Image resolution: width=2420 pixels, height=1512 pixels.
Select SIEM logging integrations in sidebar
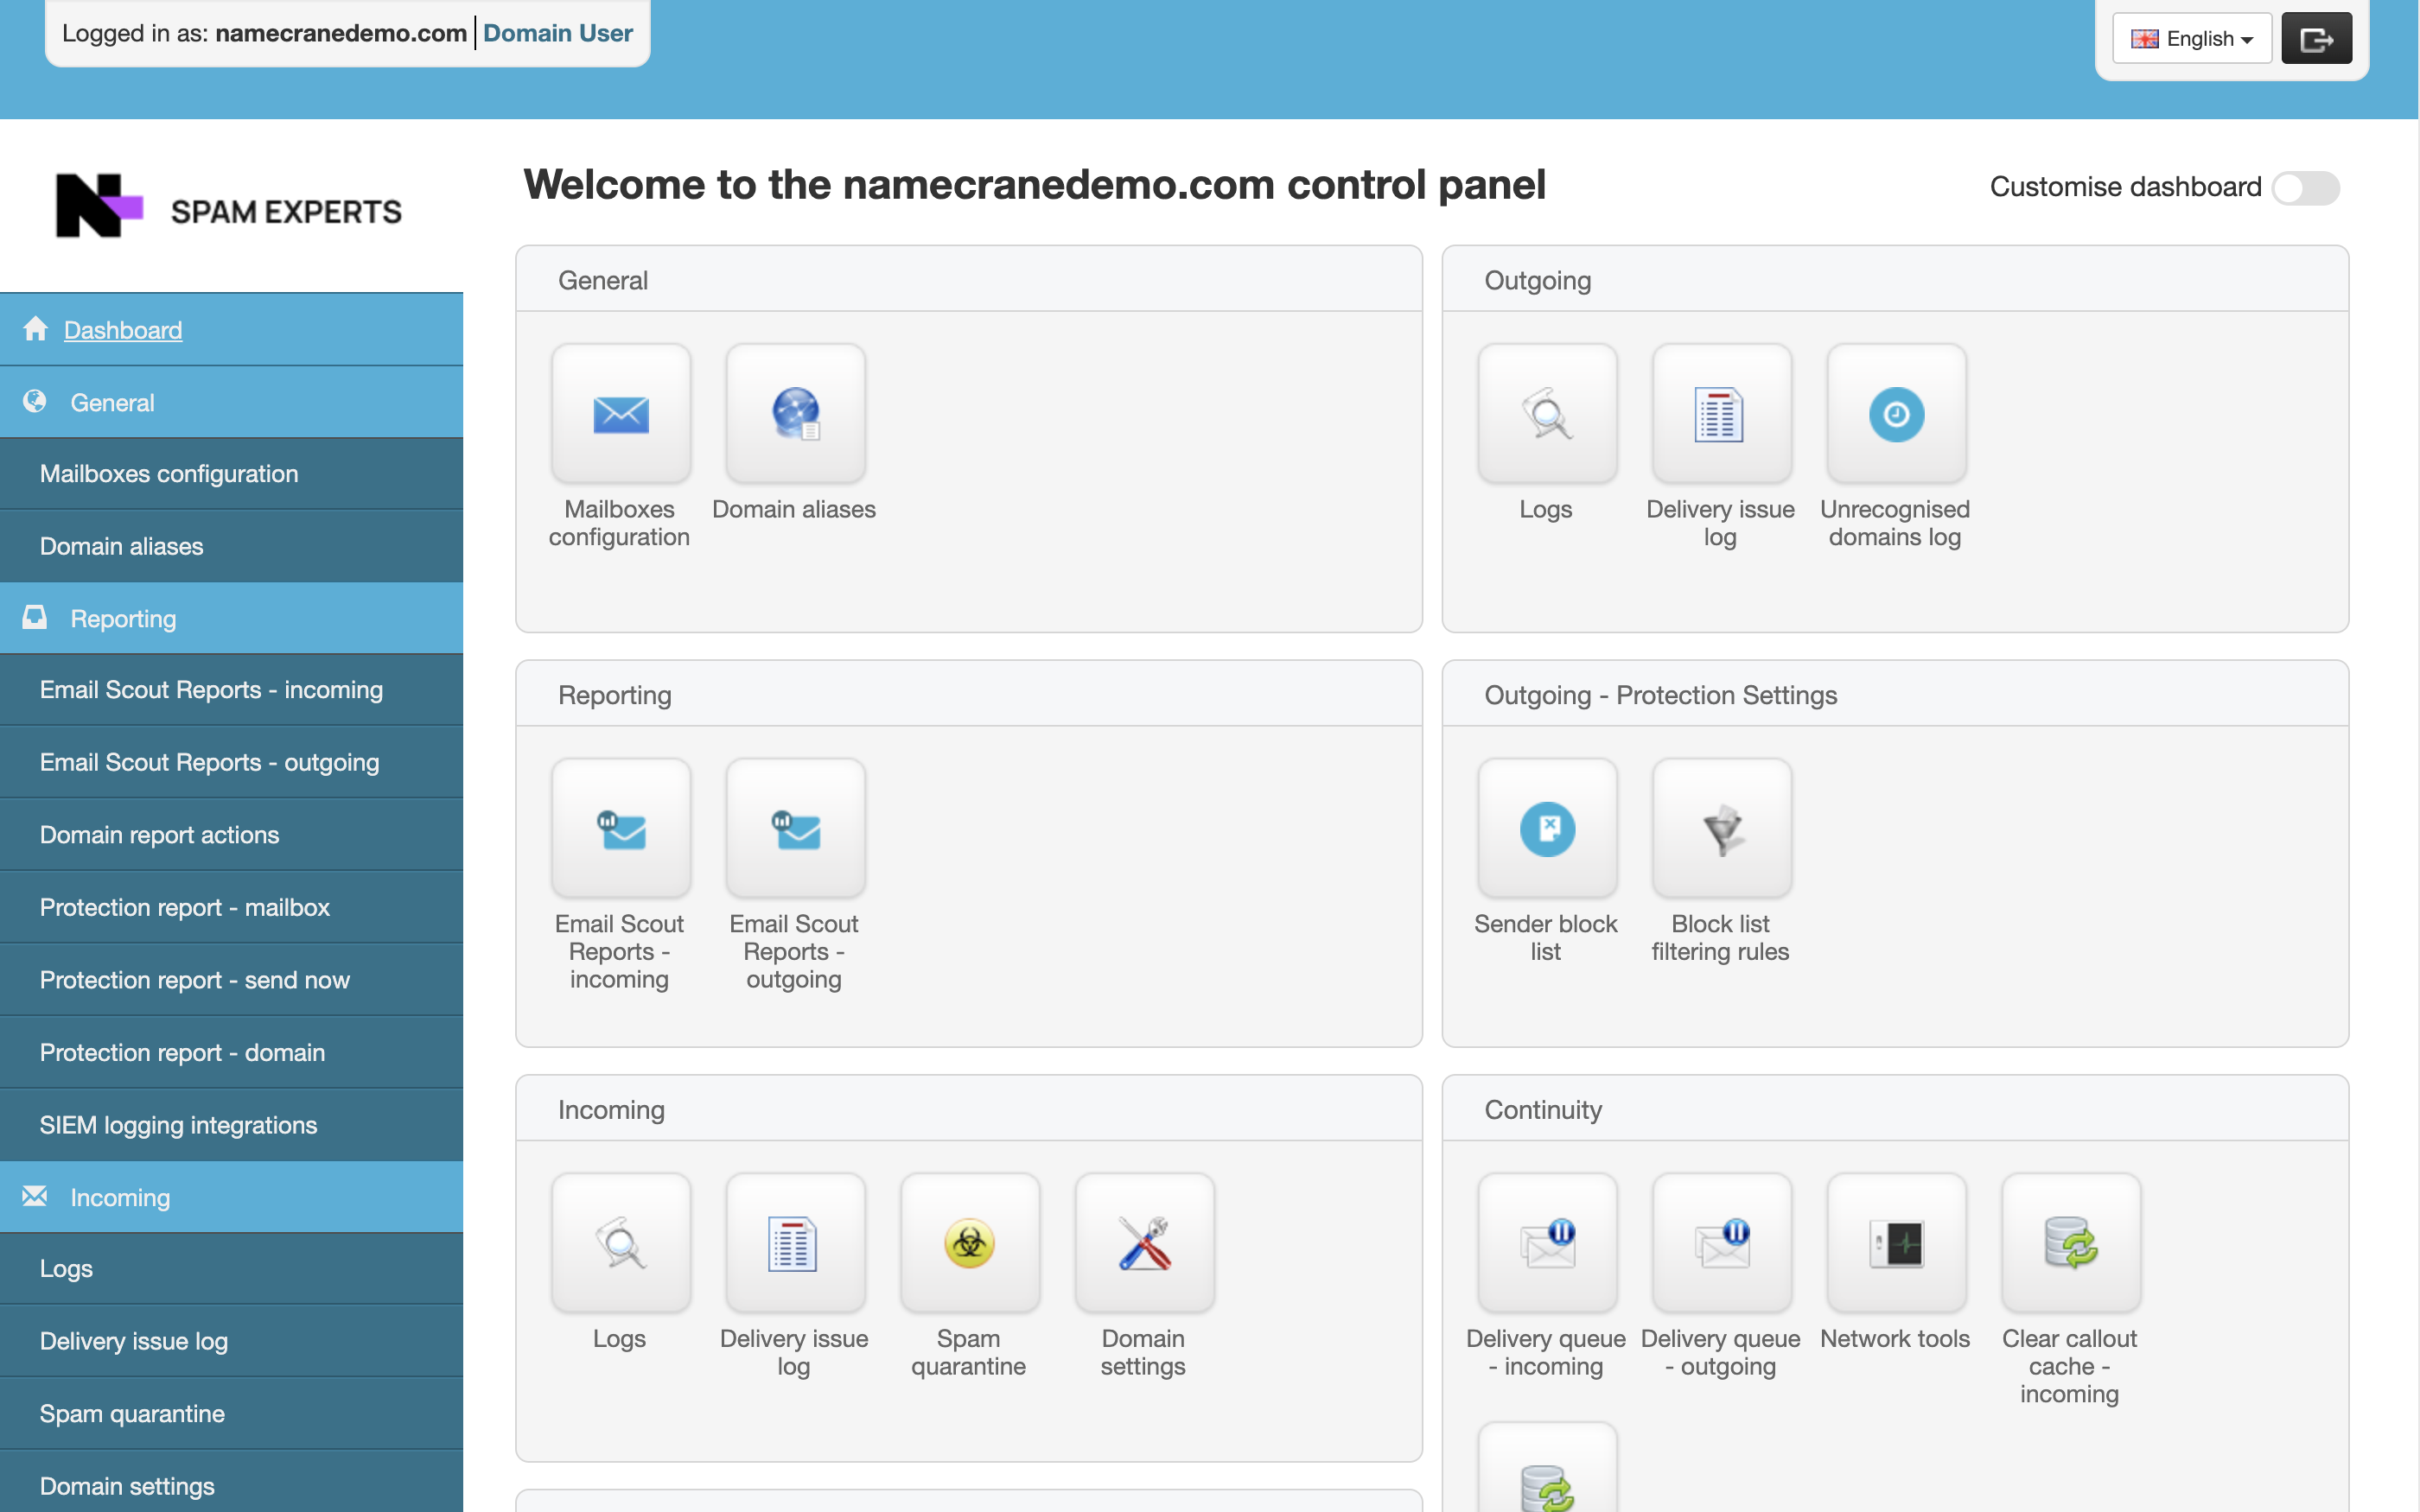[x=178, y=1125]
